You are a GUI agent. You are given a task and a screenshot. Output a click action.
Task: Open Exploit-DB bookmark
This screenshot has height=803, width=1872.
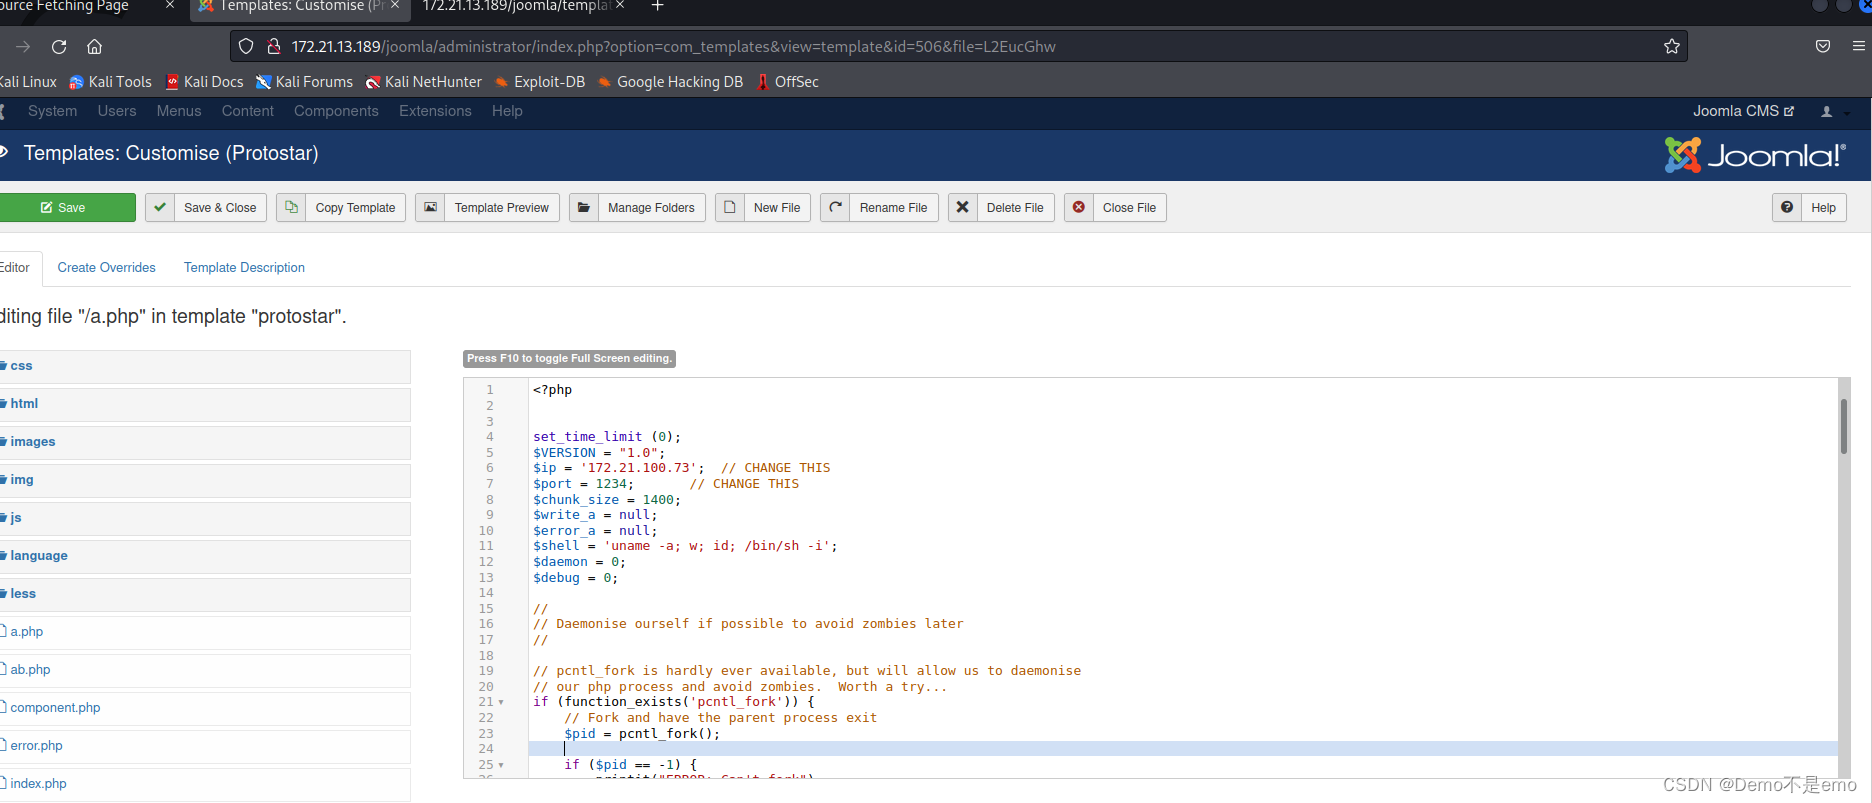coord(540,82)
